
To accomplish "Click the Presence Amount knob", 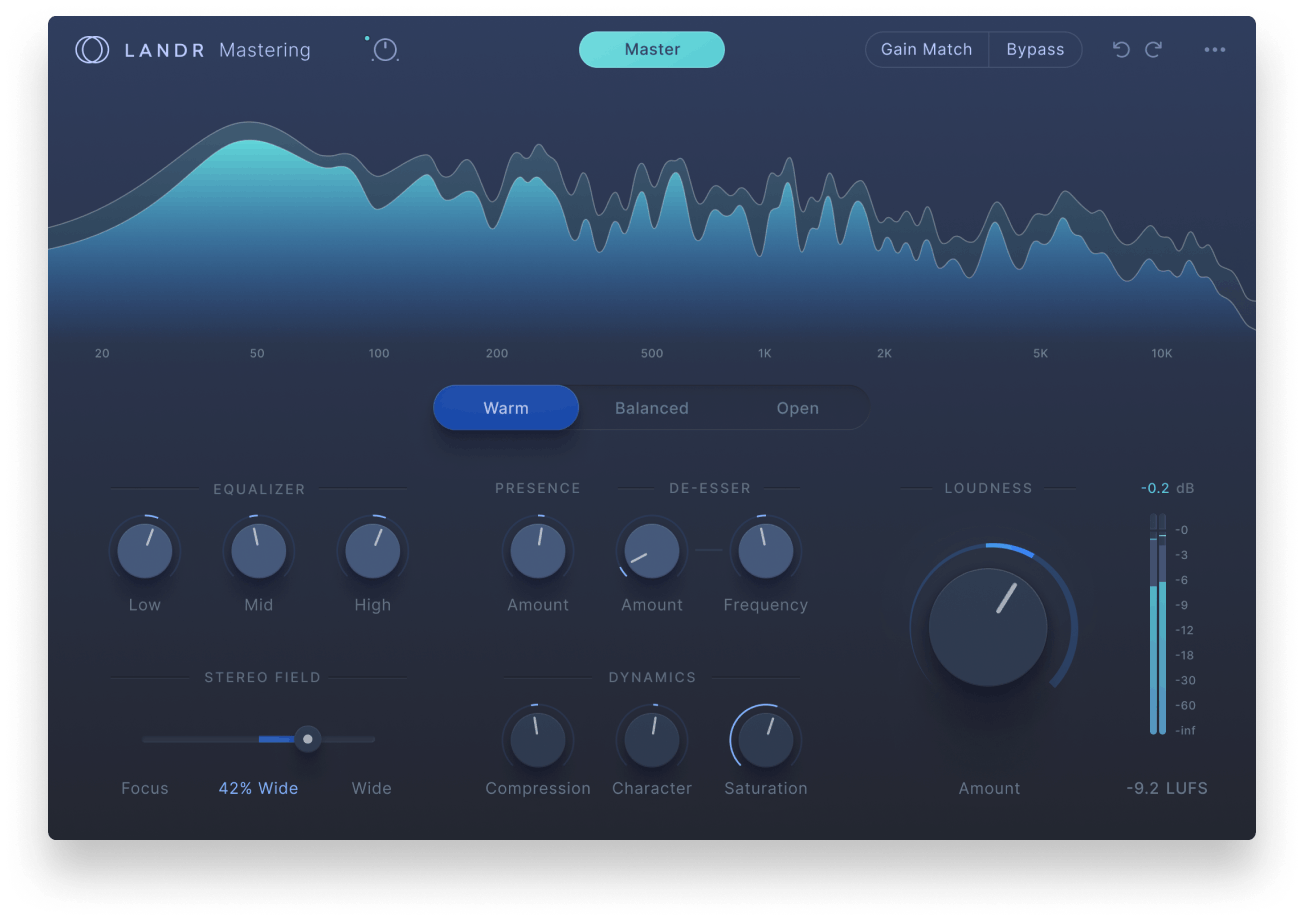I will [538, 550].
